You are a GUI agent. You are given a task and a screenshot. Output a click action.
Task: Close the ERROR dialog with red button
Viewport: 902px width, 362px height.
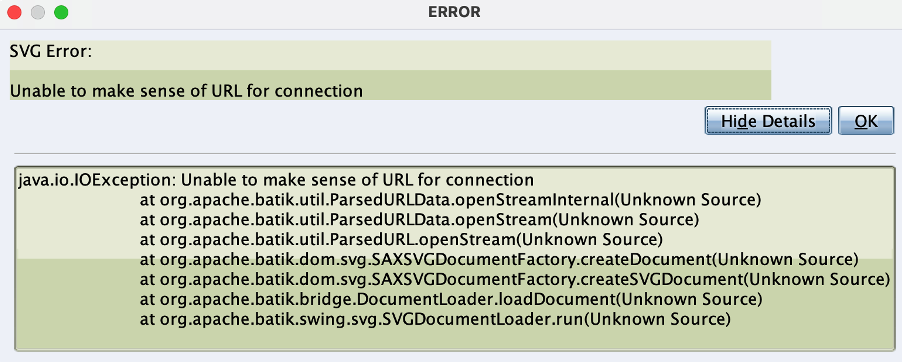(x=14, y=12)
